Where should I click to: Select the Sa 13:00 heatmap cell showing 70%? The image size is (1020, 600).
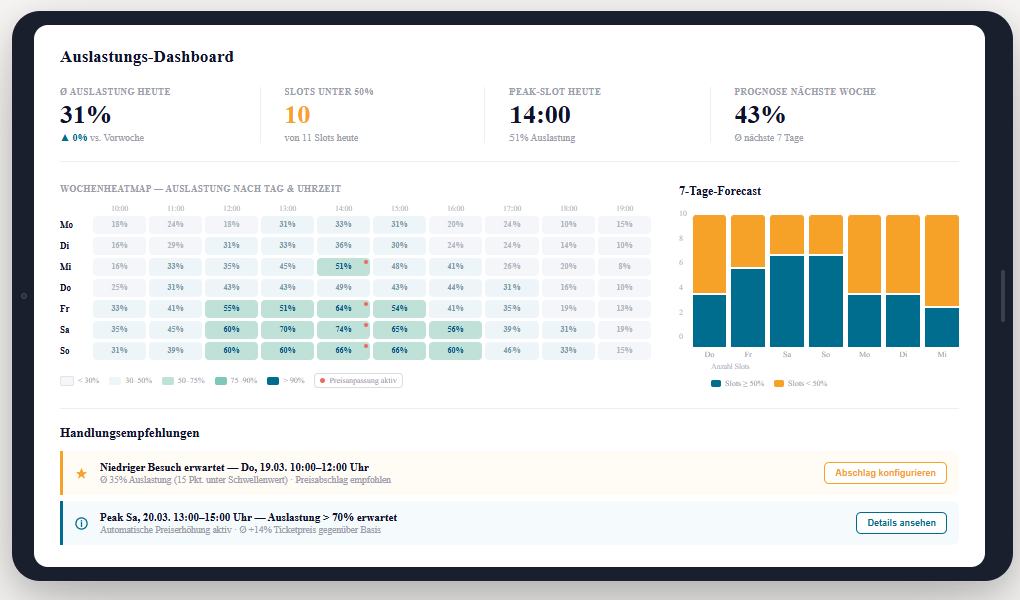[x=288, y=329]
